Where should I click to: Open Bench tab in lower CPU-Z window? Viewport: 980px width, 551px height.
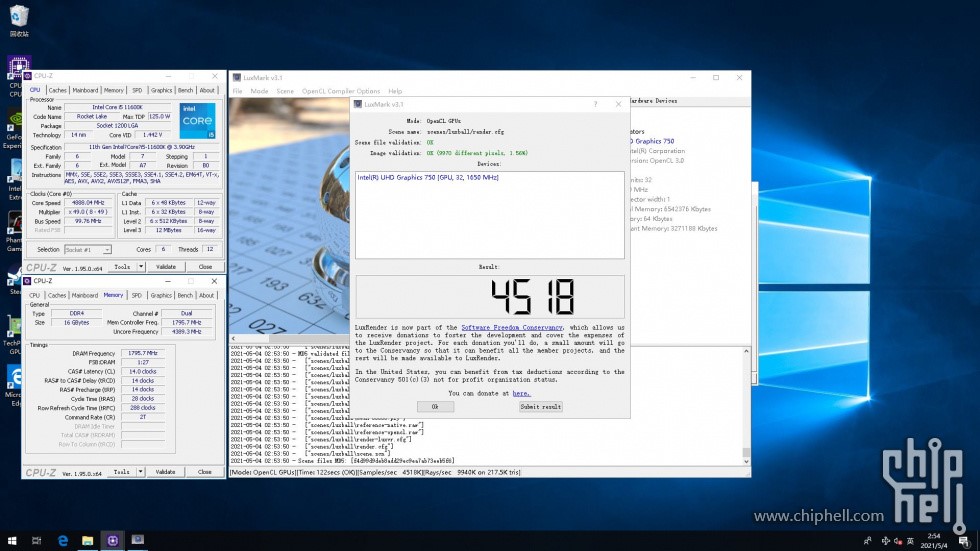click(x=185, y=295)
